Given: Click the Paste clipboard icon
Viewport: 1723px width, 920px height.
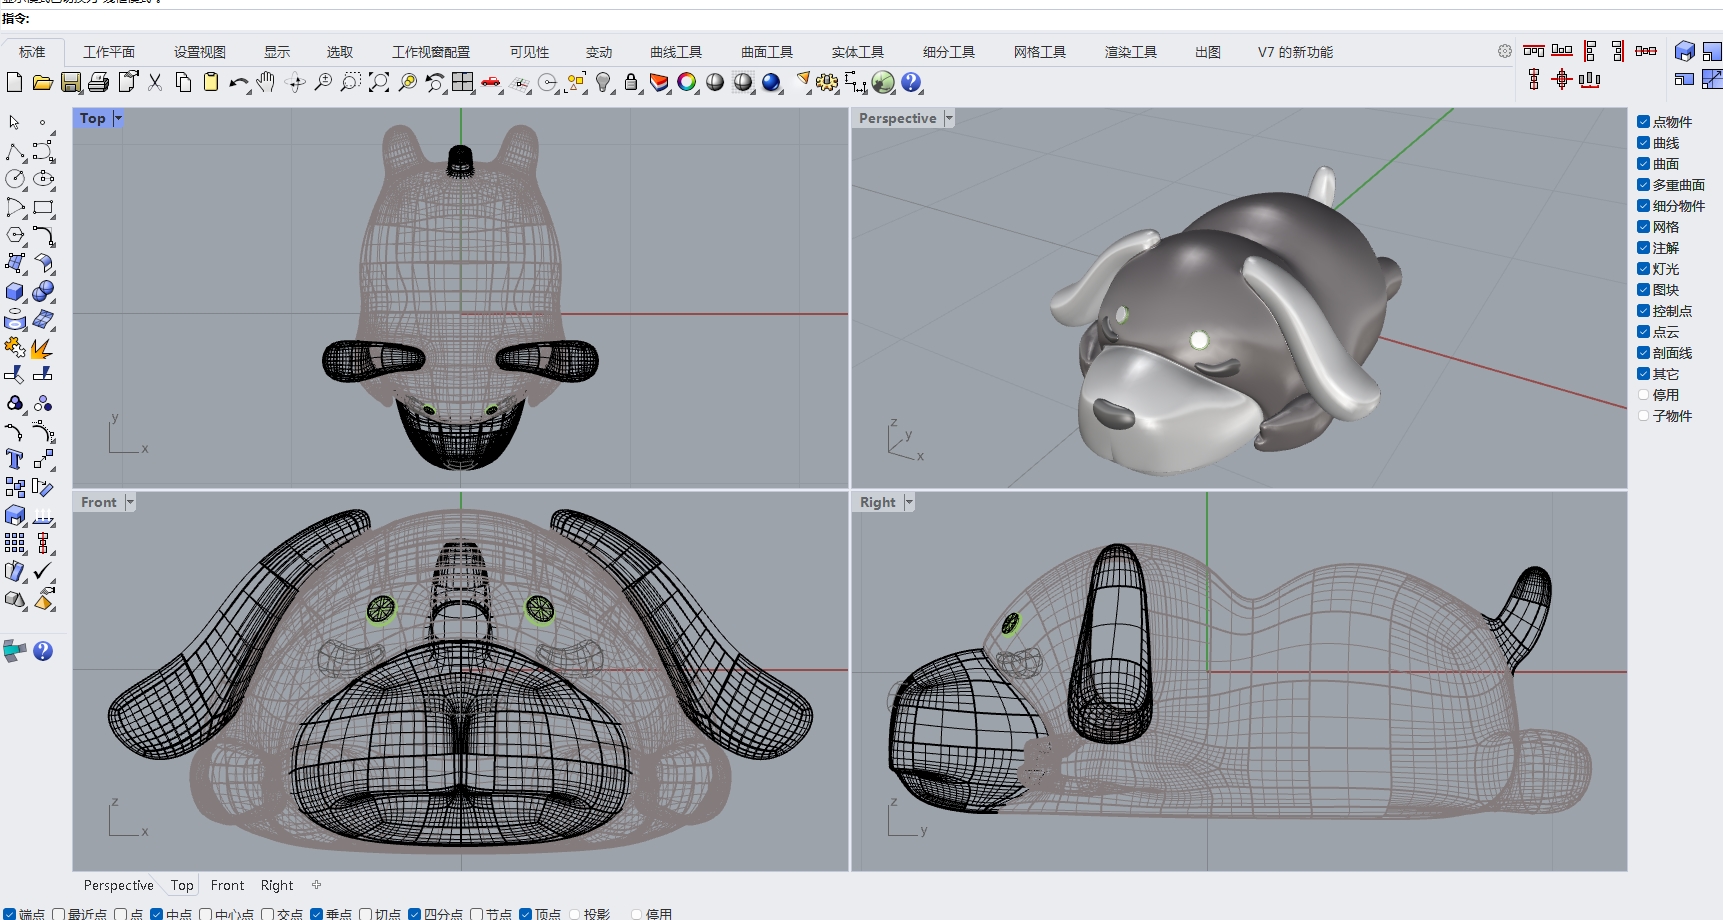Looking at the screenshot, I should [211, 82].
